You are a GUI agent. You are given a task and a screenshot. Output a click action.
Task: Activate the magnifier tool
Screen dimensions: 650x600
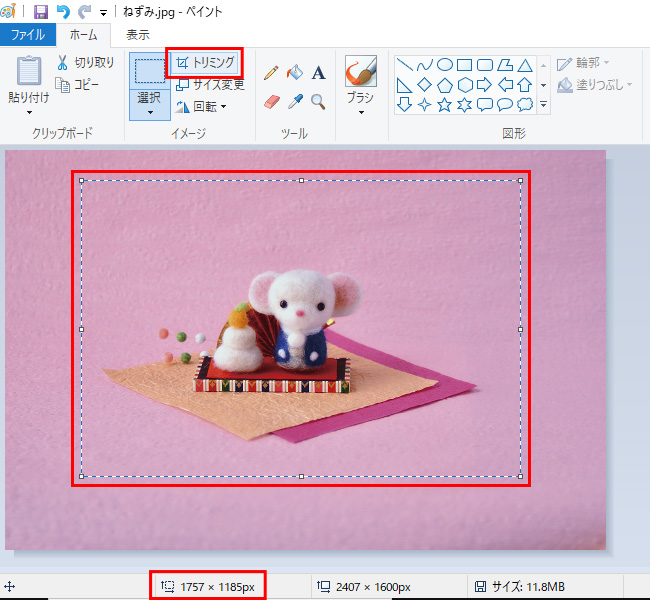pyautogui.click(x=318, y=101)
